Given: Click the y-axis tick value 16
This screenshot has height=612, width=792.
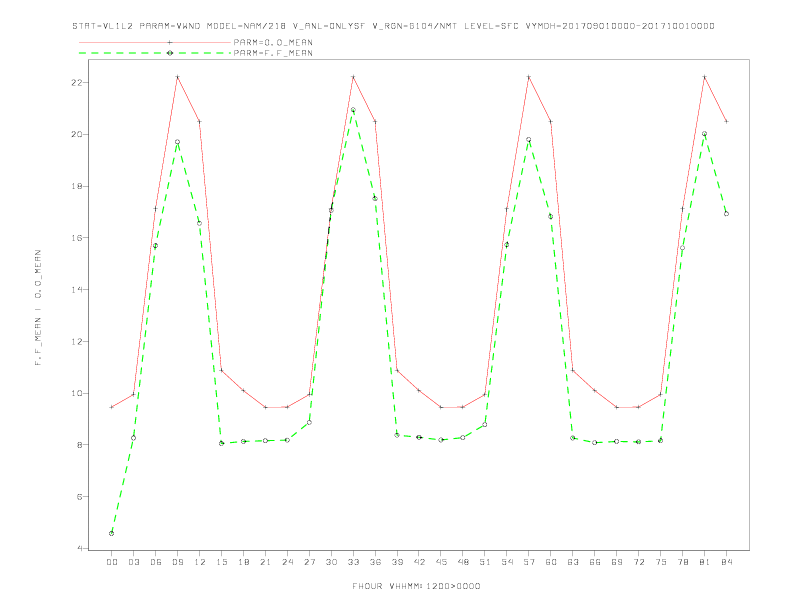Looking at the screenshot, I should pyautogui.click(x=76, y=238).
